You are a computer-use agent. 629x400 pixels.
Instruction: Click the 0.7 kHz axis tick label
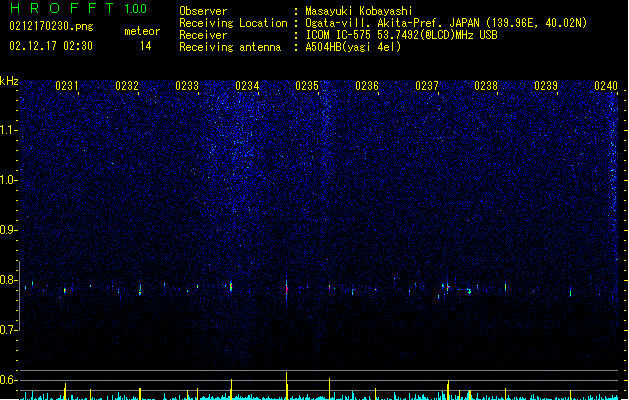tap(8, 330)
